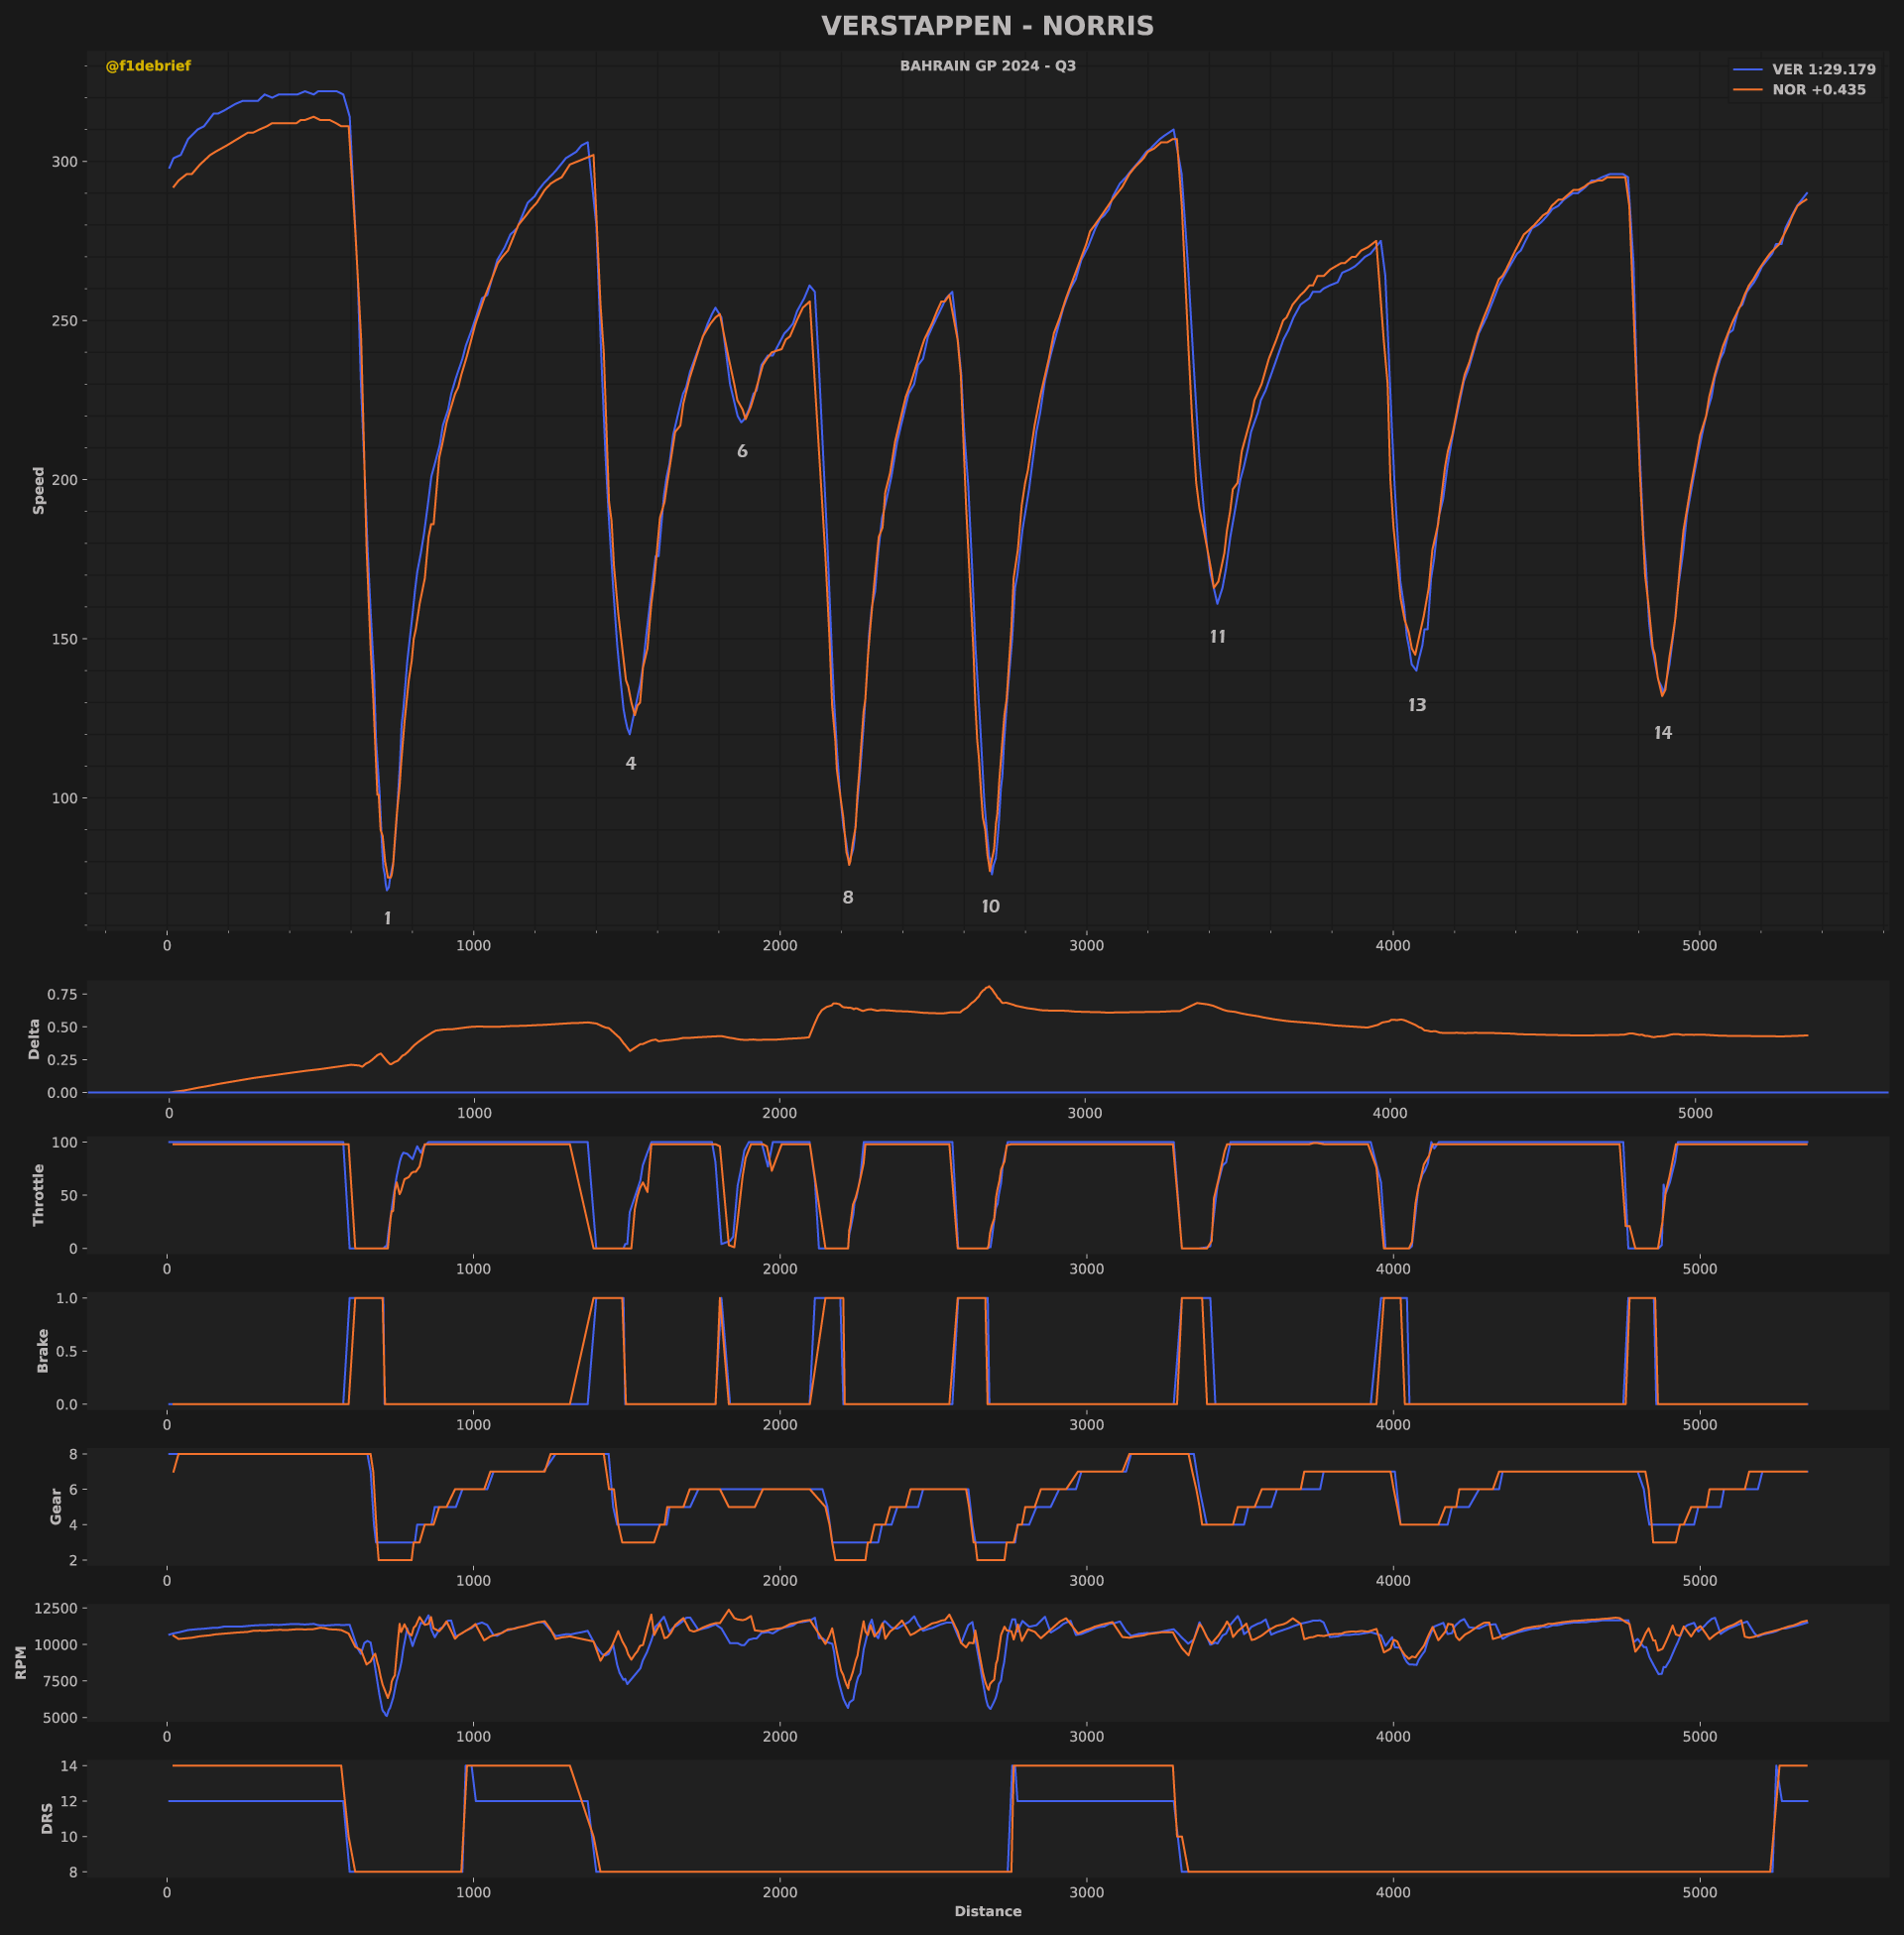Click the blue VER legend line swatch
This screenshot has width=1904, height=1935.
1747,70
